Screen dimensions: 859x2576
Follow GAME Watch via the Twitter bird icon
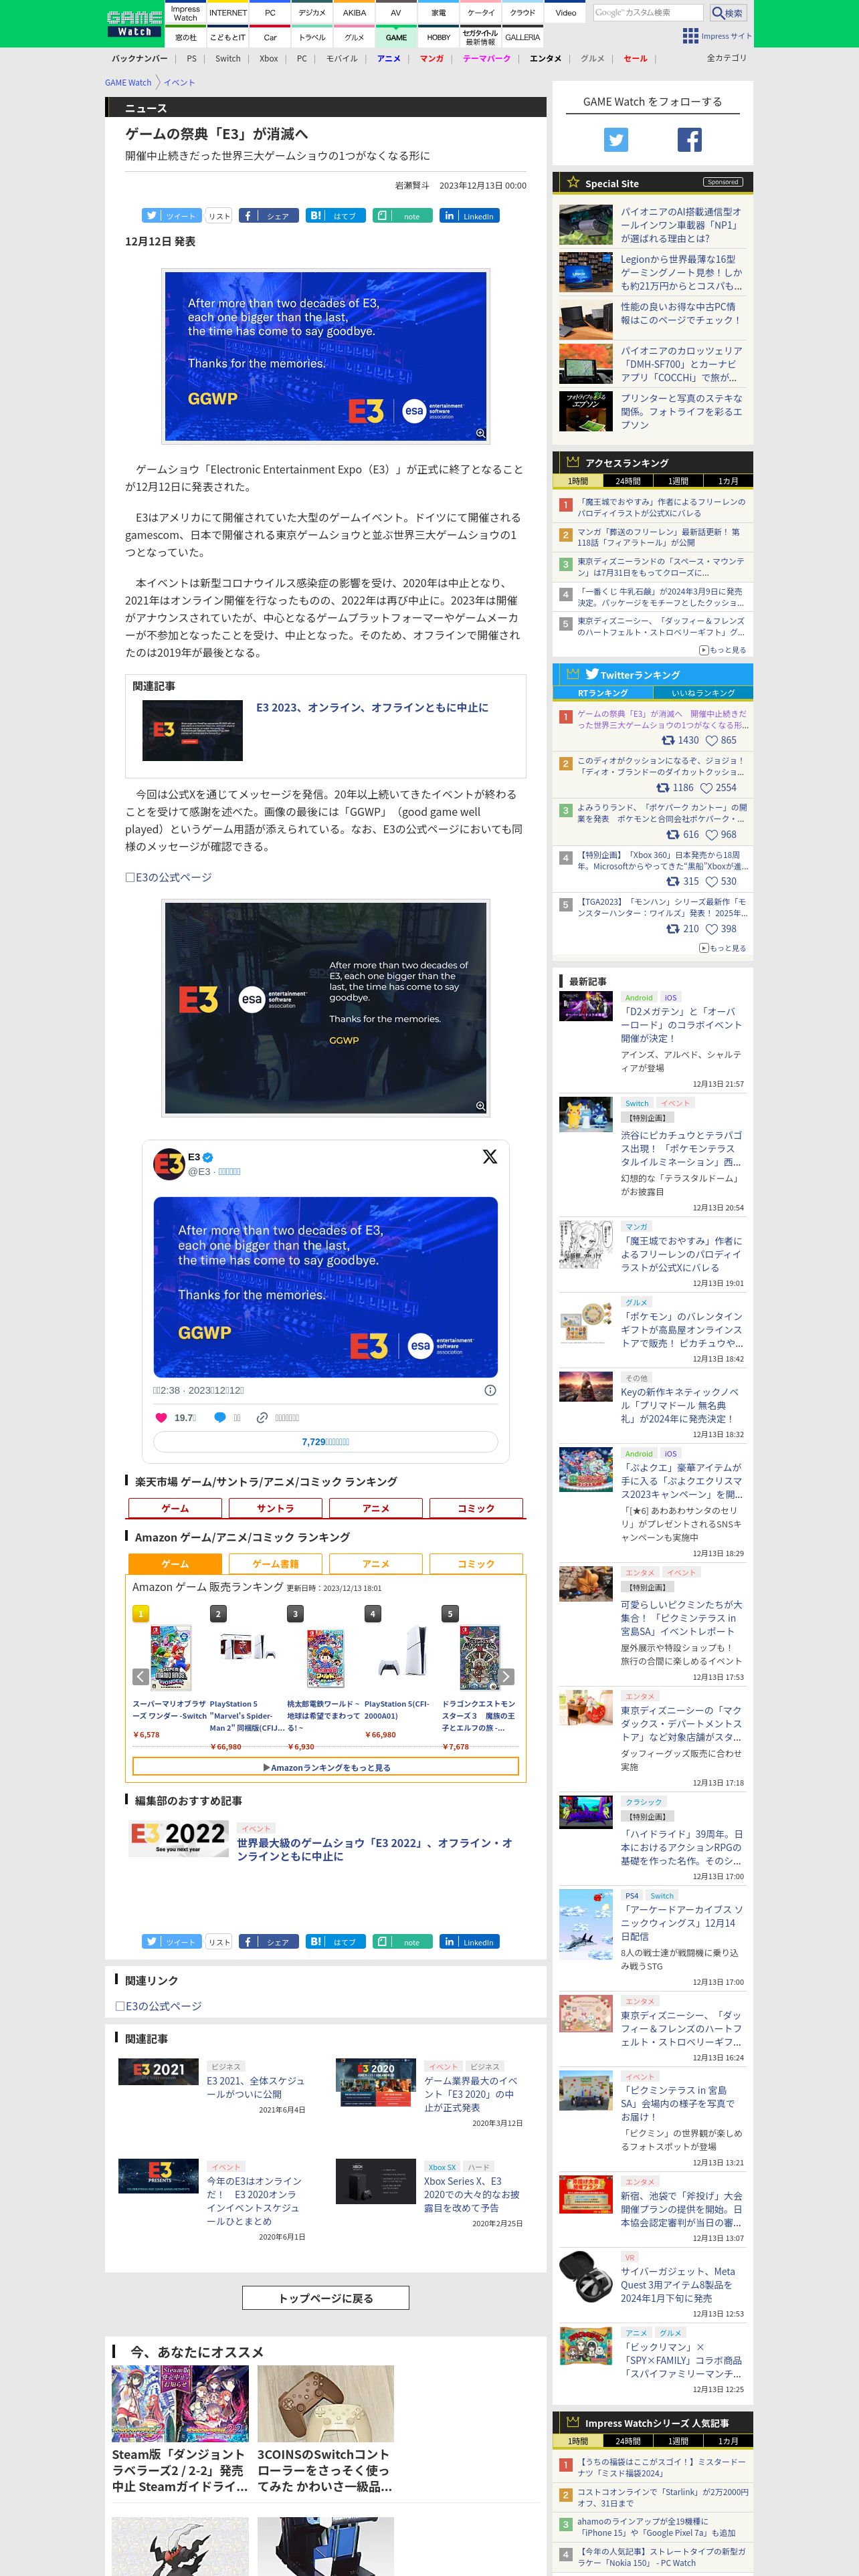point(616,140)
